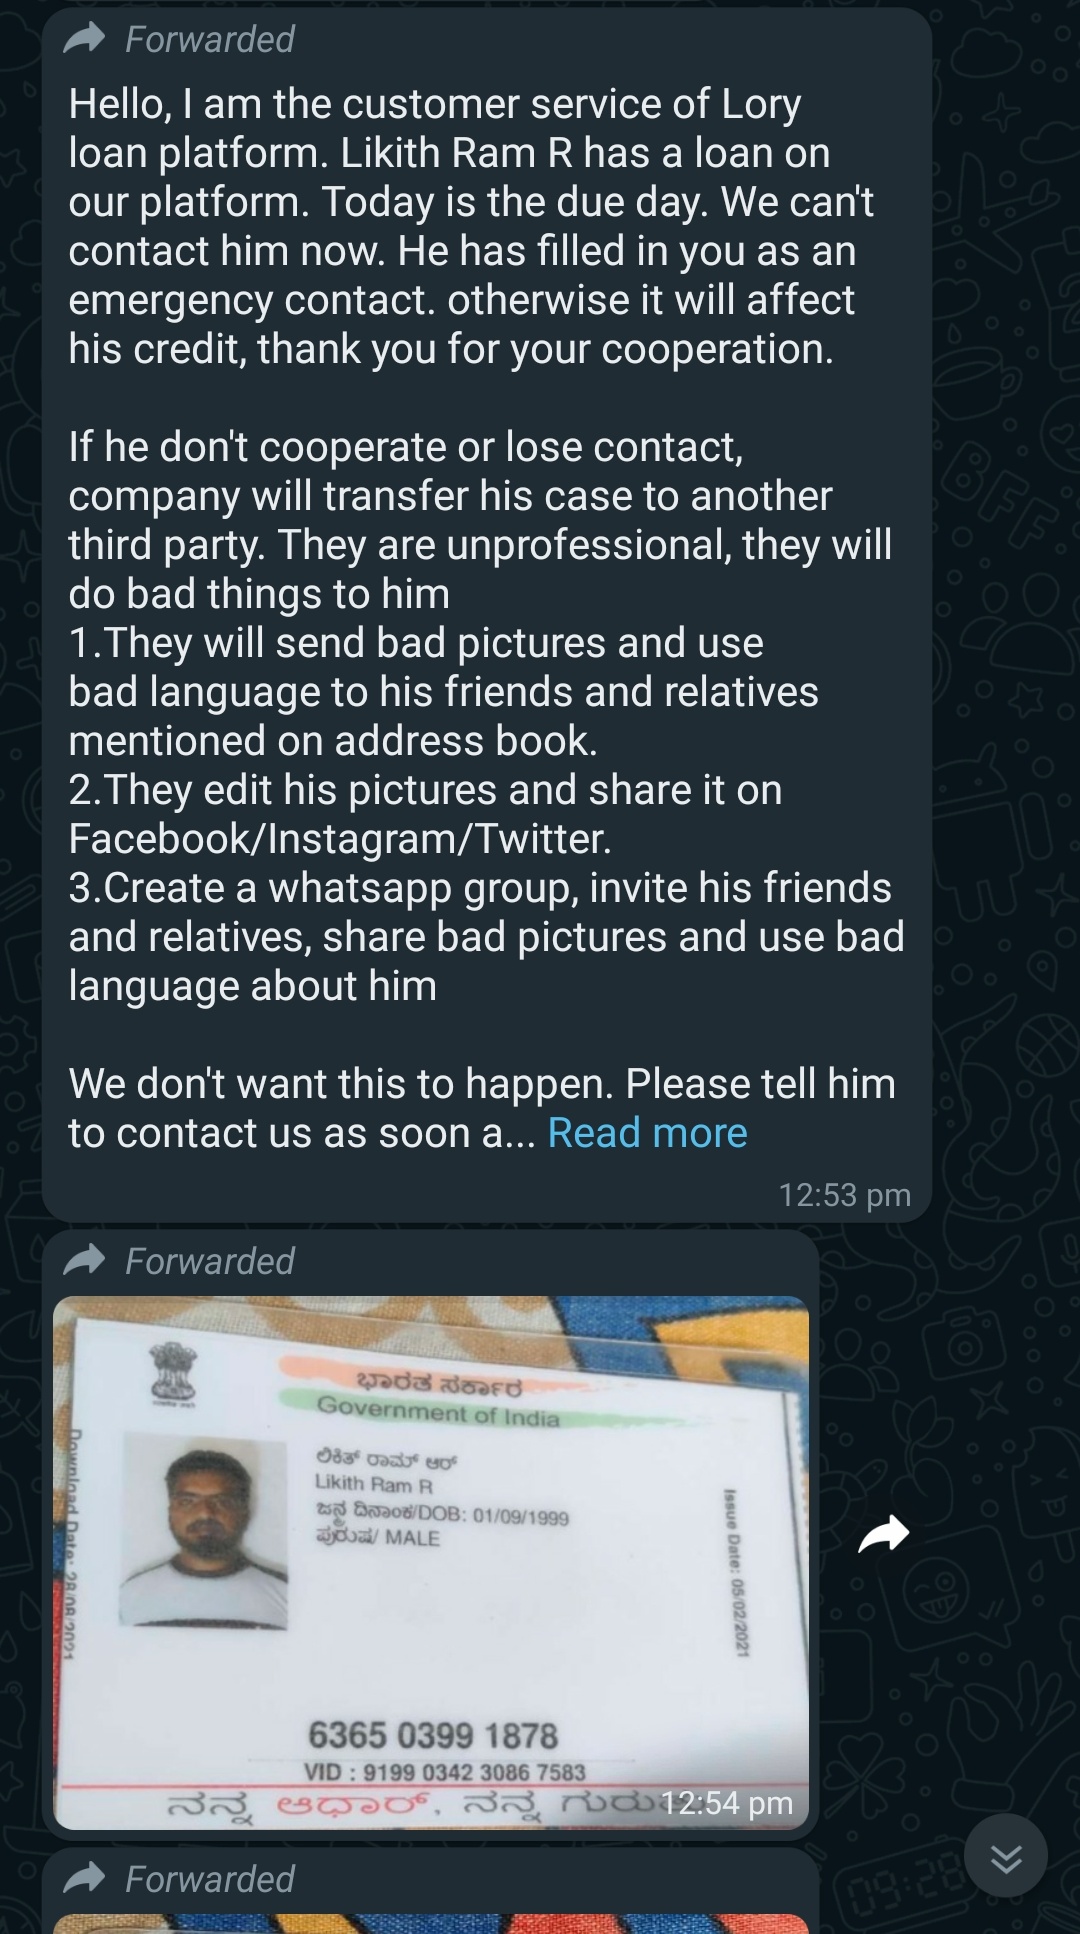Image resolution: width=1080 pixels, height=1934 pixels.
Task: Tap the 'Hello, I am the customer service' paragraph
Action: tap(471, 226)
